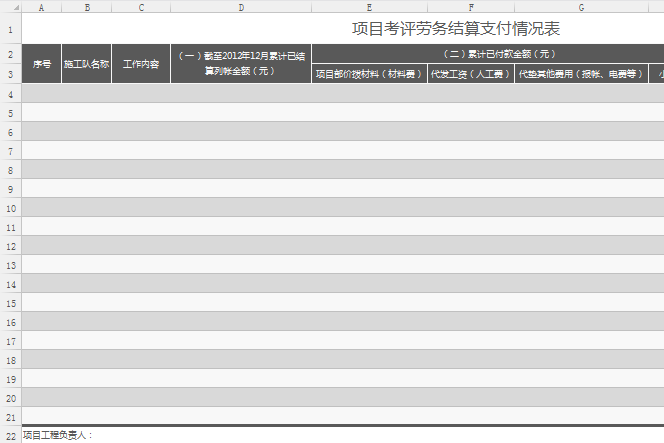
Task: Click column F header letter
Action: pos(470,6)
